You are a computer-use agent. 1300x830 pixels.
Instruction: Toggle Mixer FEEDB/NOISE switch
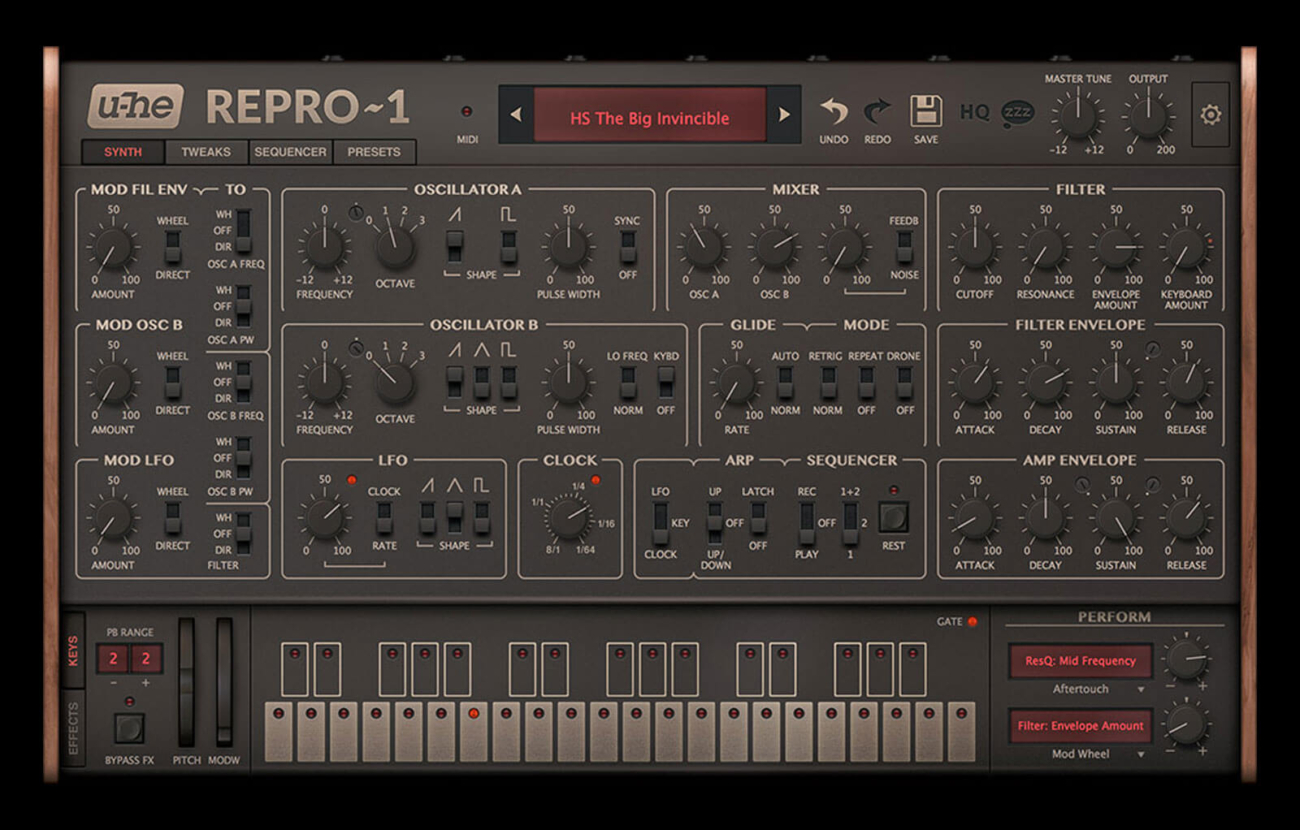coord(904,246)
